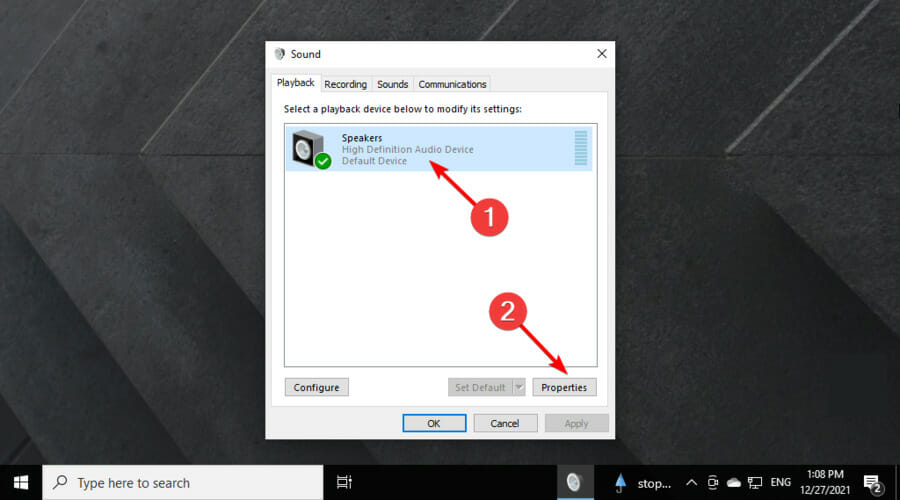900x500 pixels.
Task: Open the Windows Start menu
Action: [x=21, y=483]
